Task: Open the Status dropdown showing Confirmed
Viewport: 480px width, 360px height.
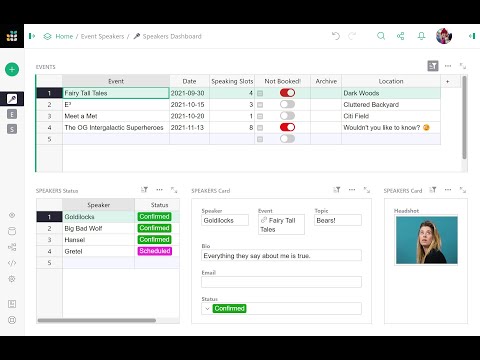Action: click(x=281, y=308)
